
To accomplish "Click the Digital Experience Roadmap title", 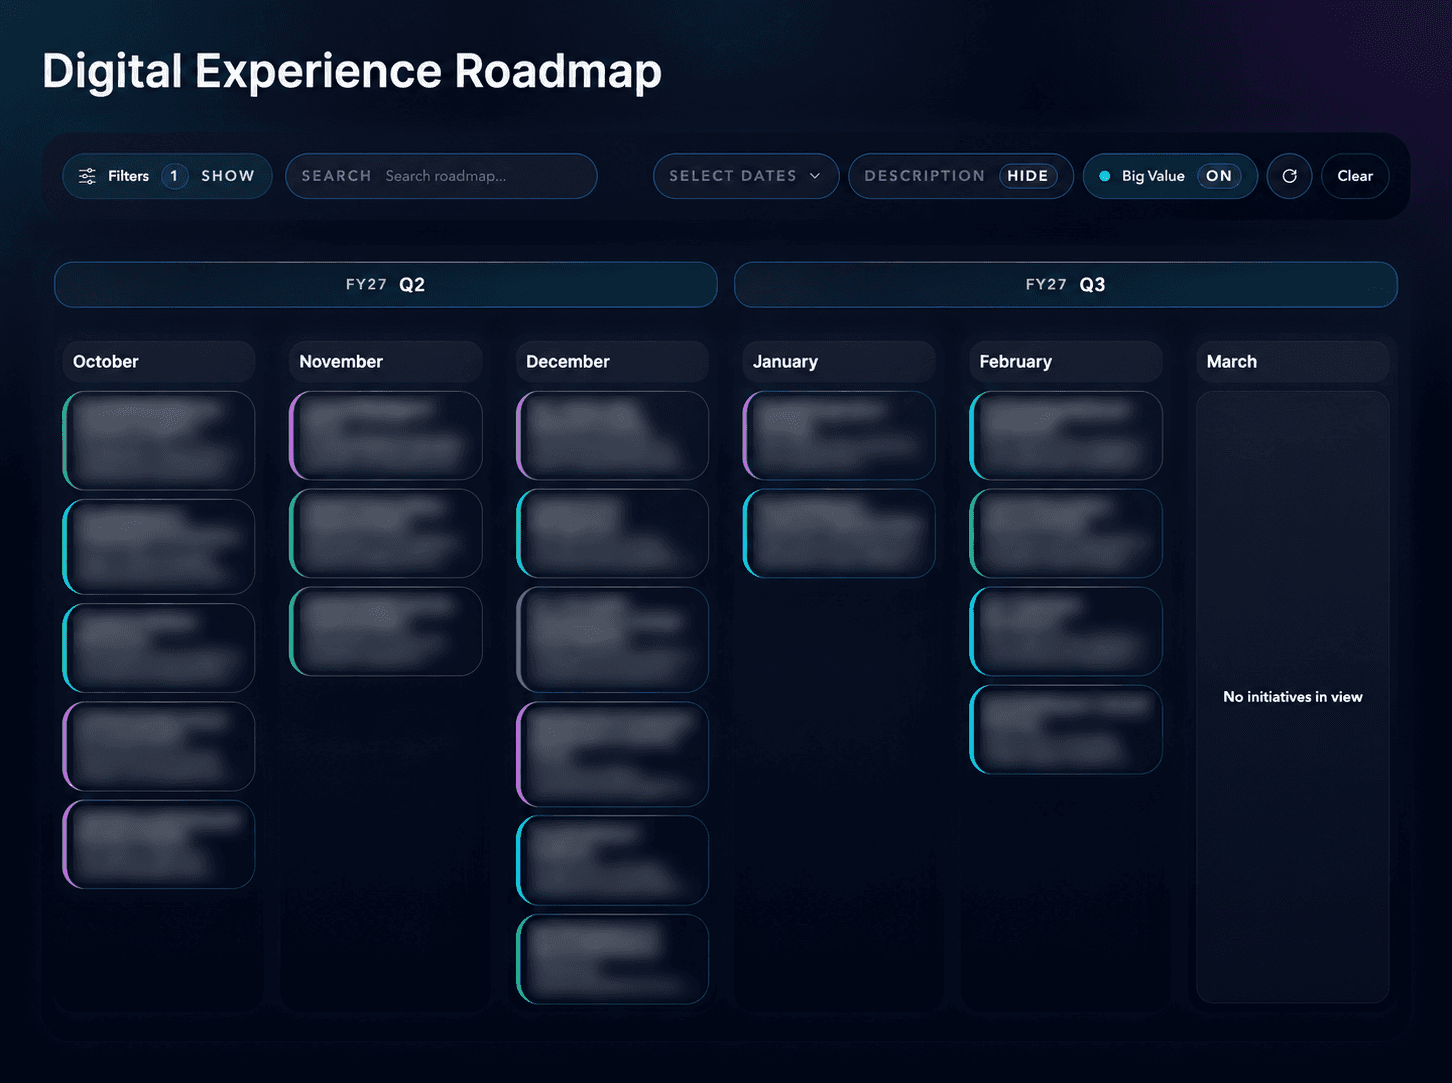I will (x=352, y=71).
